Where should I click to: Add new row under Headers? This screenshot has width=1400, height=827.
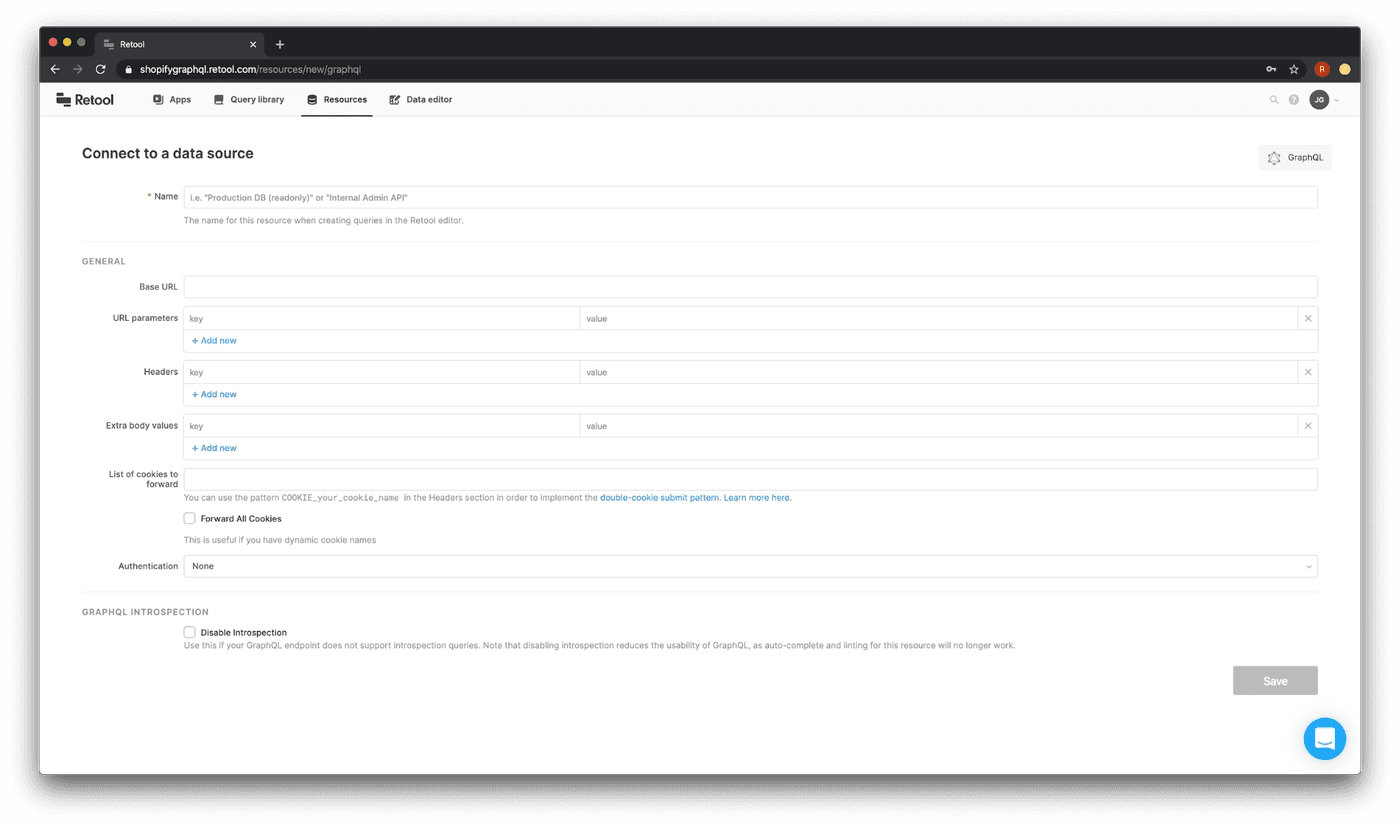(x=215, y=394)
